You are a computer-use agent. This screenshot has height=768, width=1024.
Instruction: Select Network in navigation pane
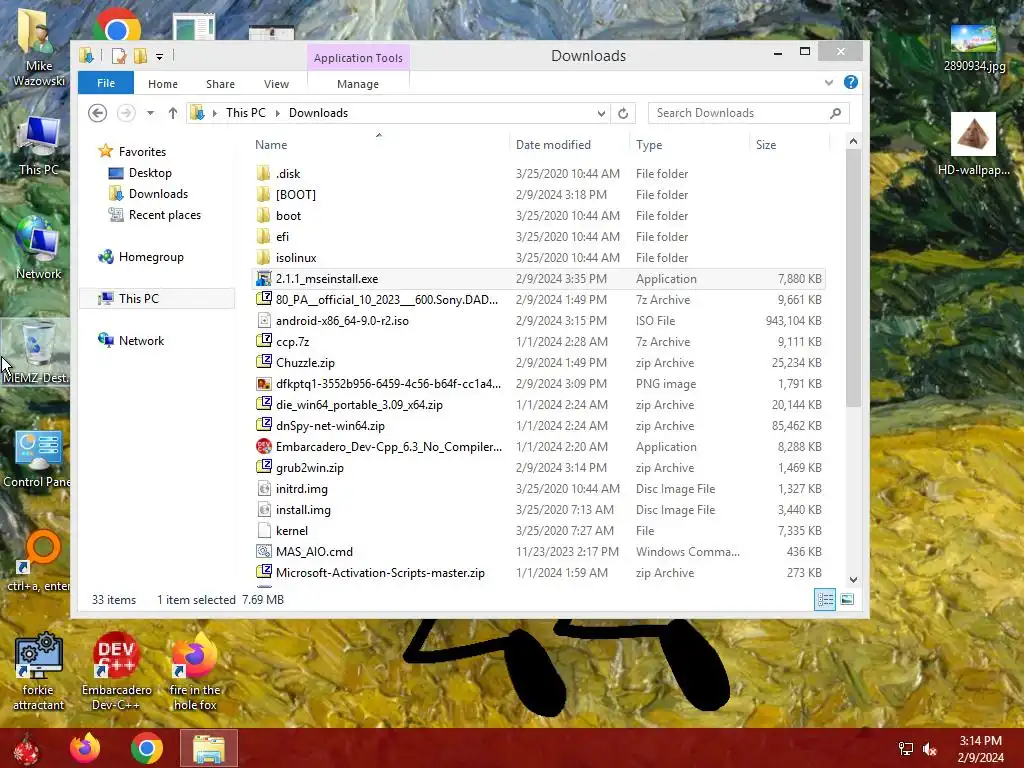coord(141,340)
